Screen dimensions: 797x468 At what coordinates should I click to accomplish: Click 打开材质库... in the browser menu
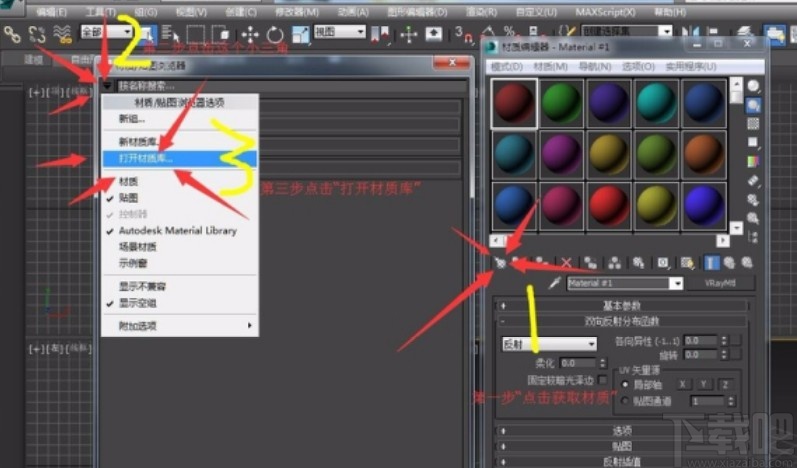tap(180, 159)
